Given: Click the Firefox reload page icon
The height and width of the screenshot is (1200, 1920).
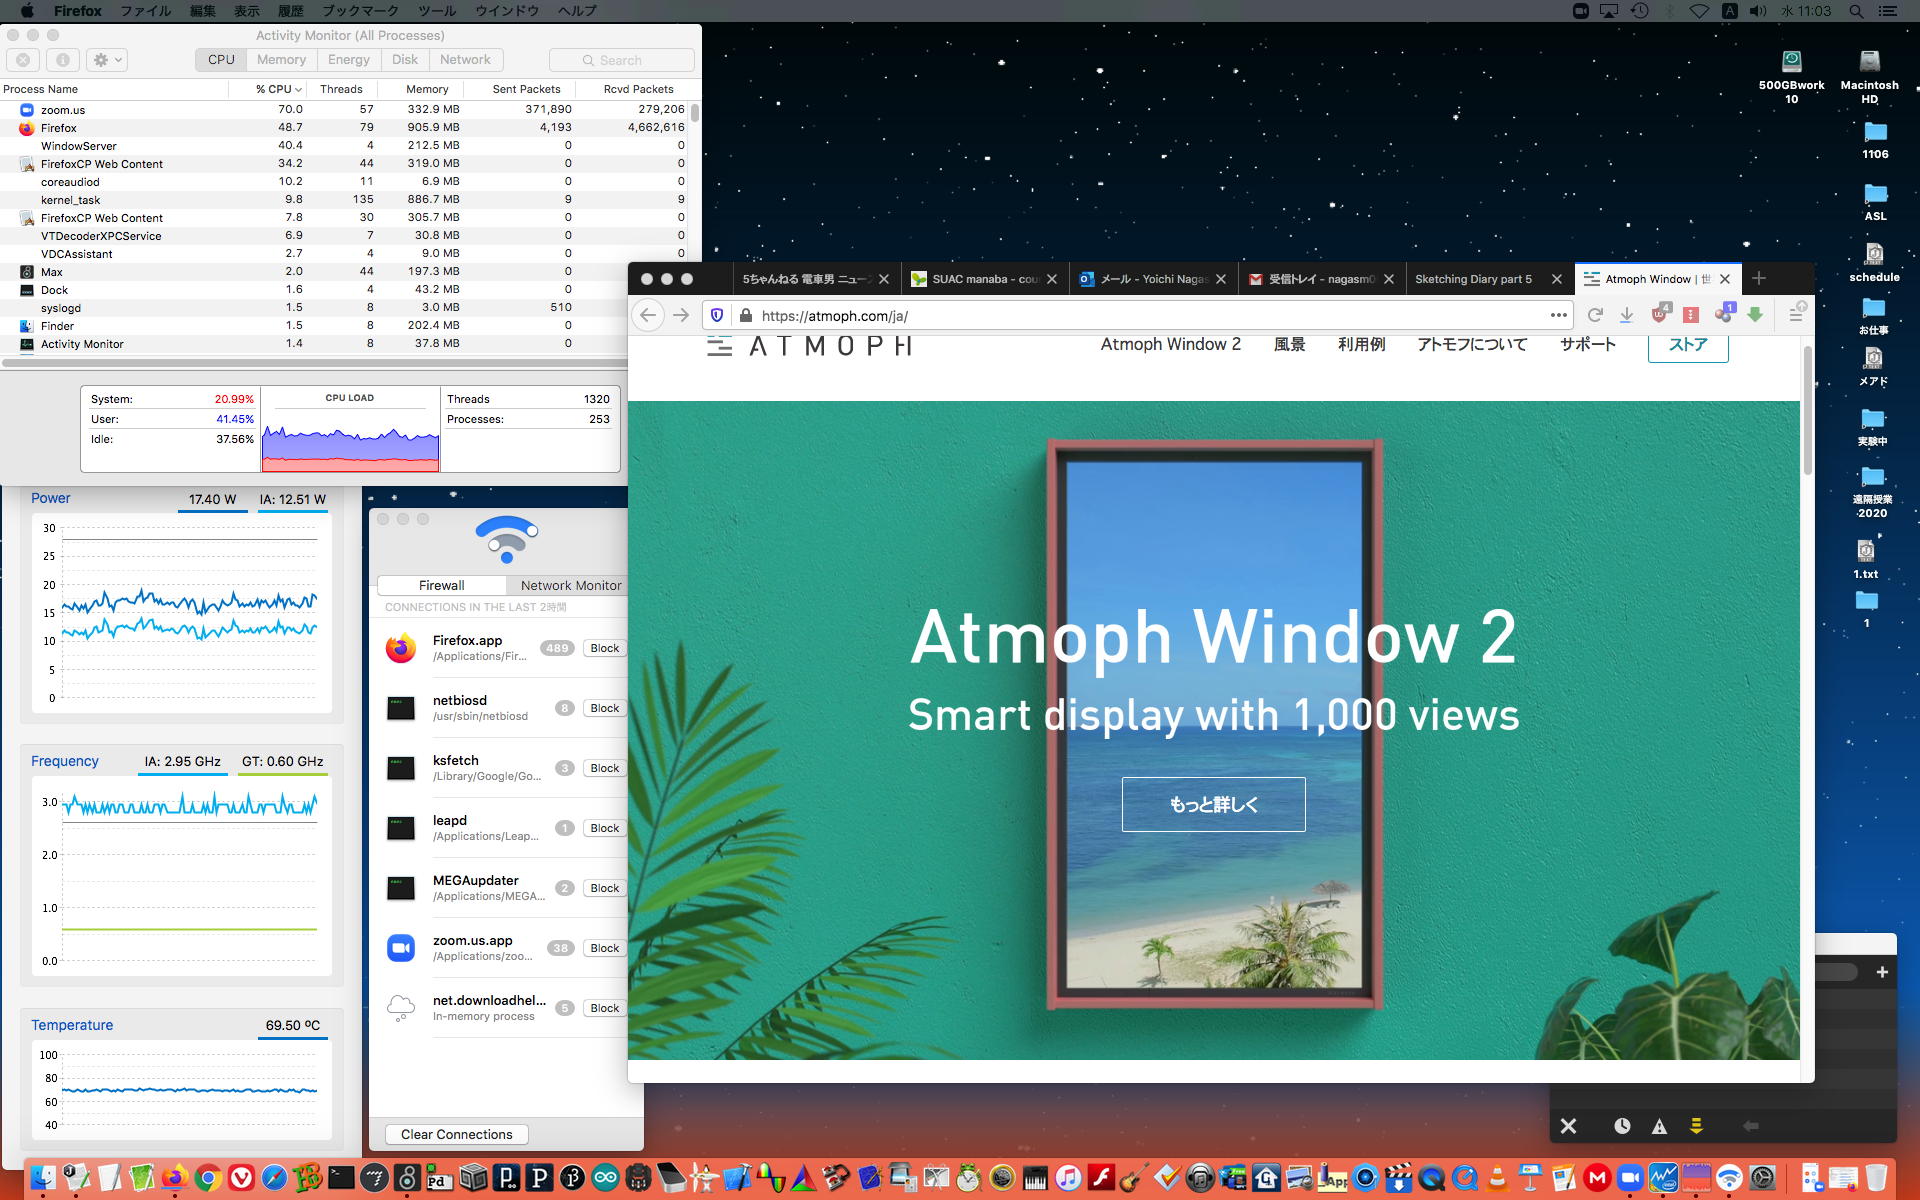Looking at the screenshot, I should [1595, 315].
